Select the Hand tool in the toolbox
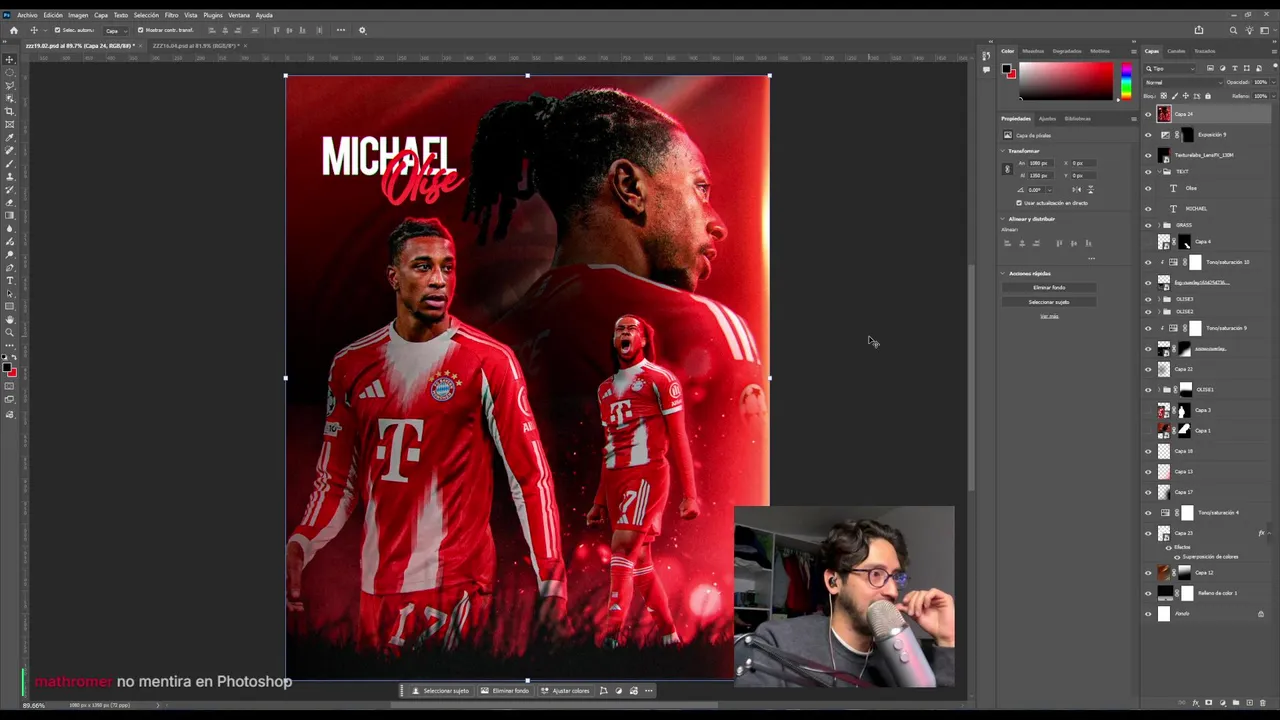The image size is (1280, 720). (10, 320)
